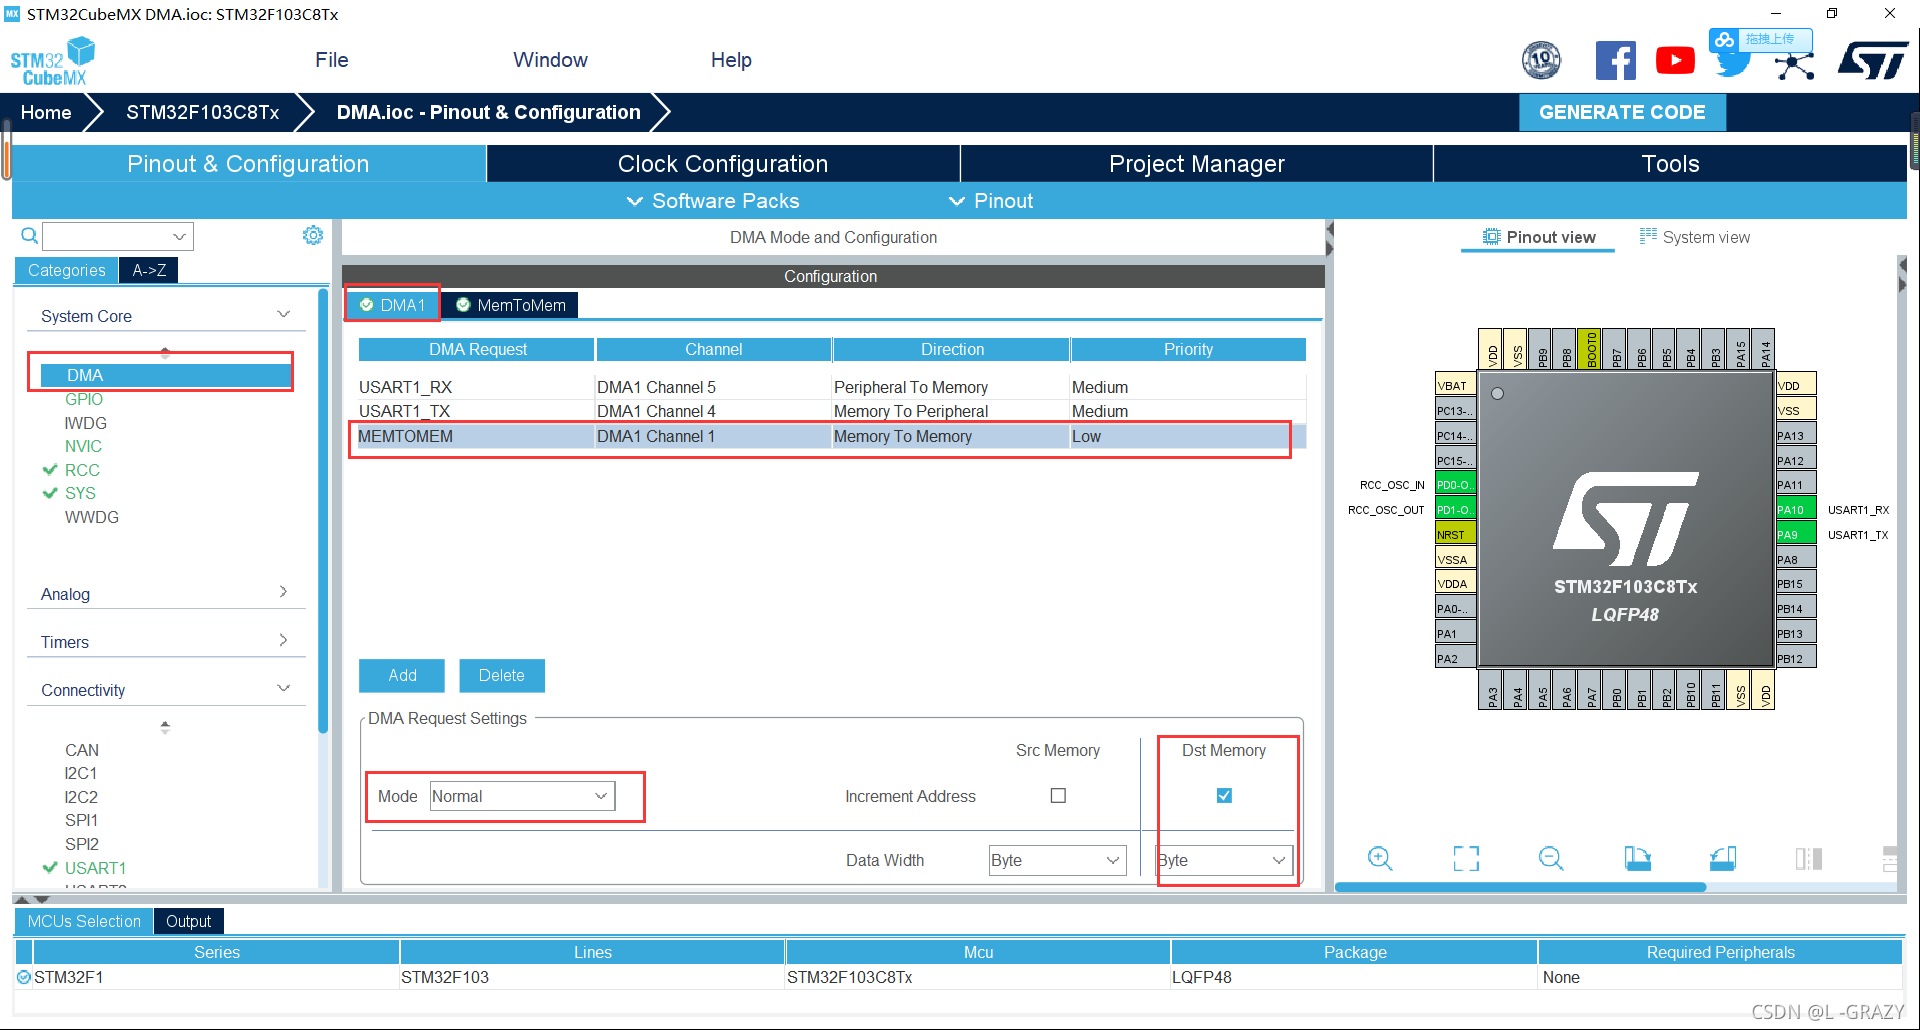Open the categories settings gear icon
This screenshot has height=1030, width=1920.
click(313, 235)
